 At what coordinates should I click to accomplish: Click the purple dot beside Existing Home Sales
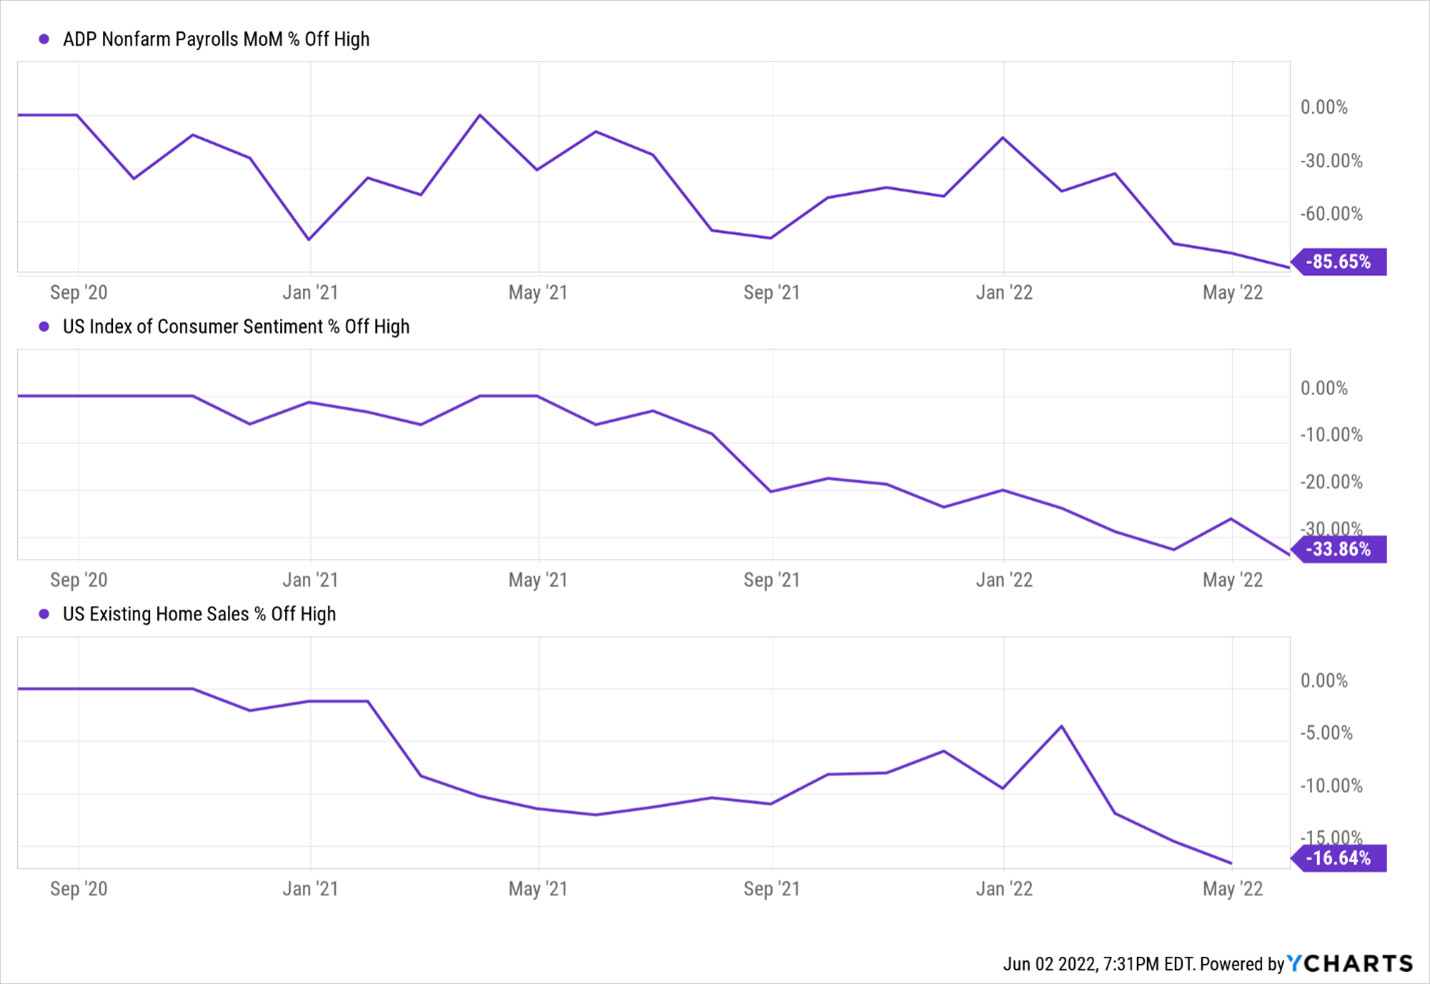click(x=44, y=614)
